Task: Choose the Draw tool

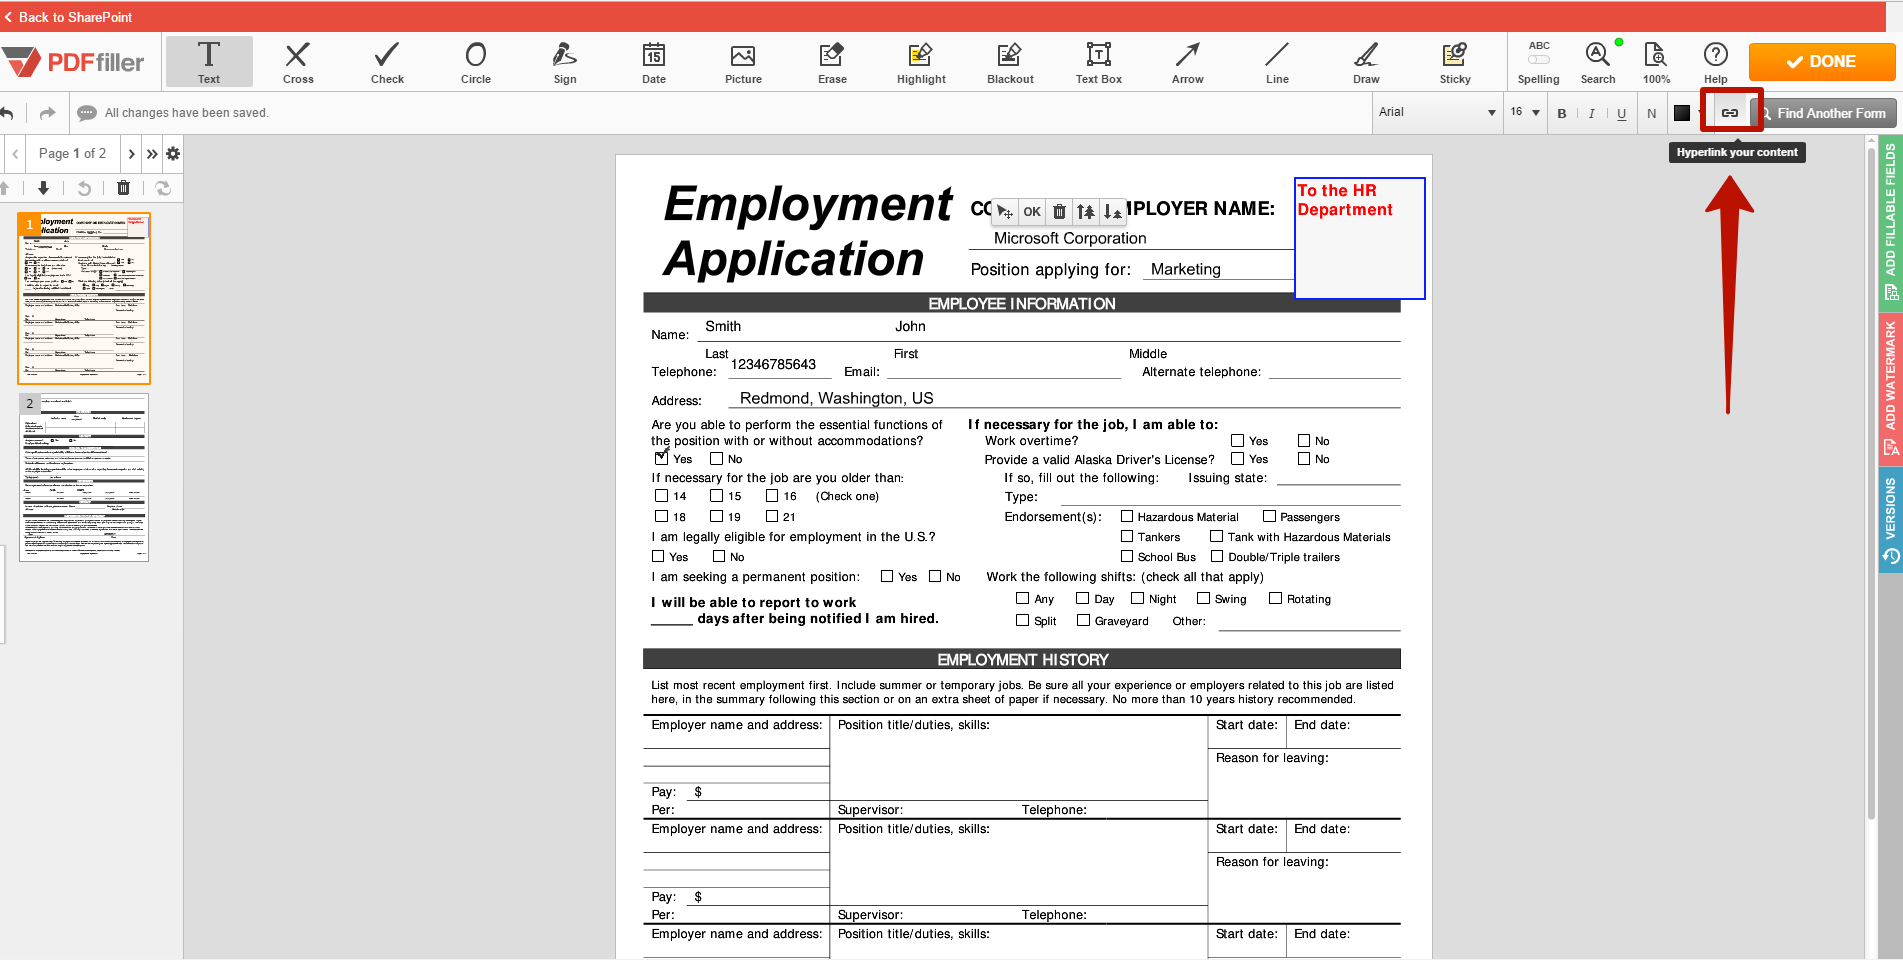Action: [x=1366, y=62]
